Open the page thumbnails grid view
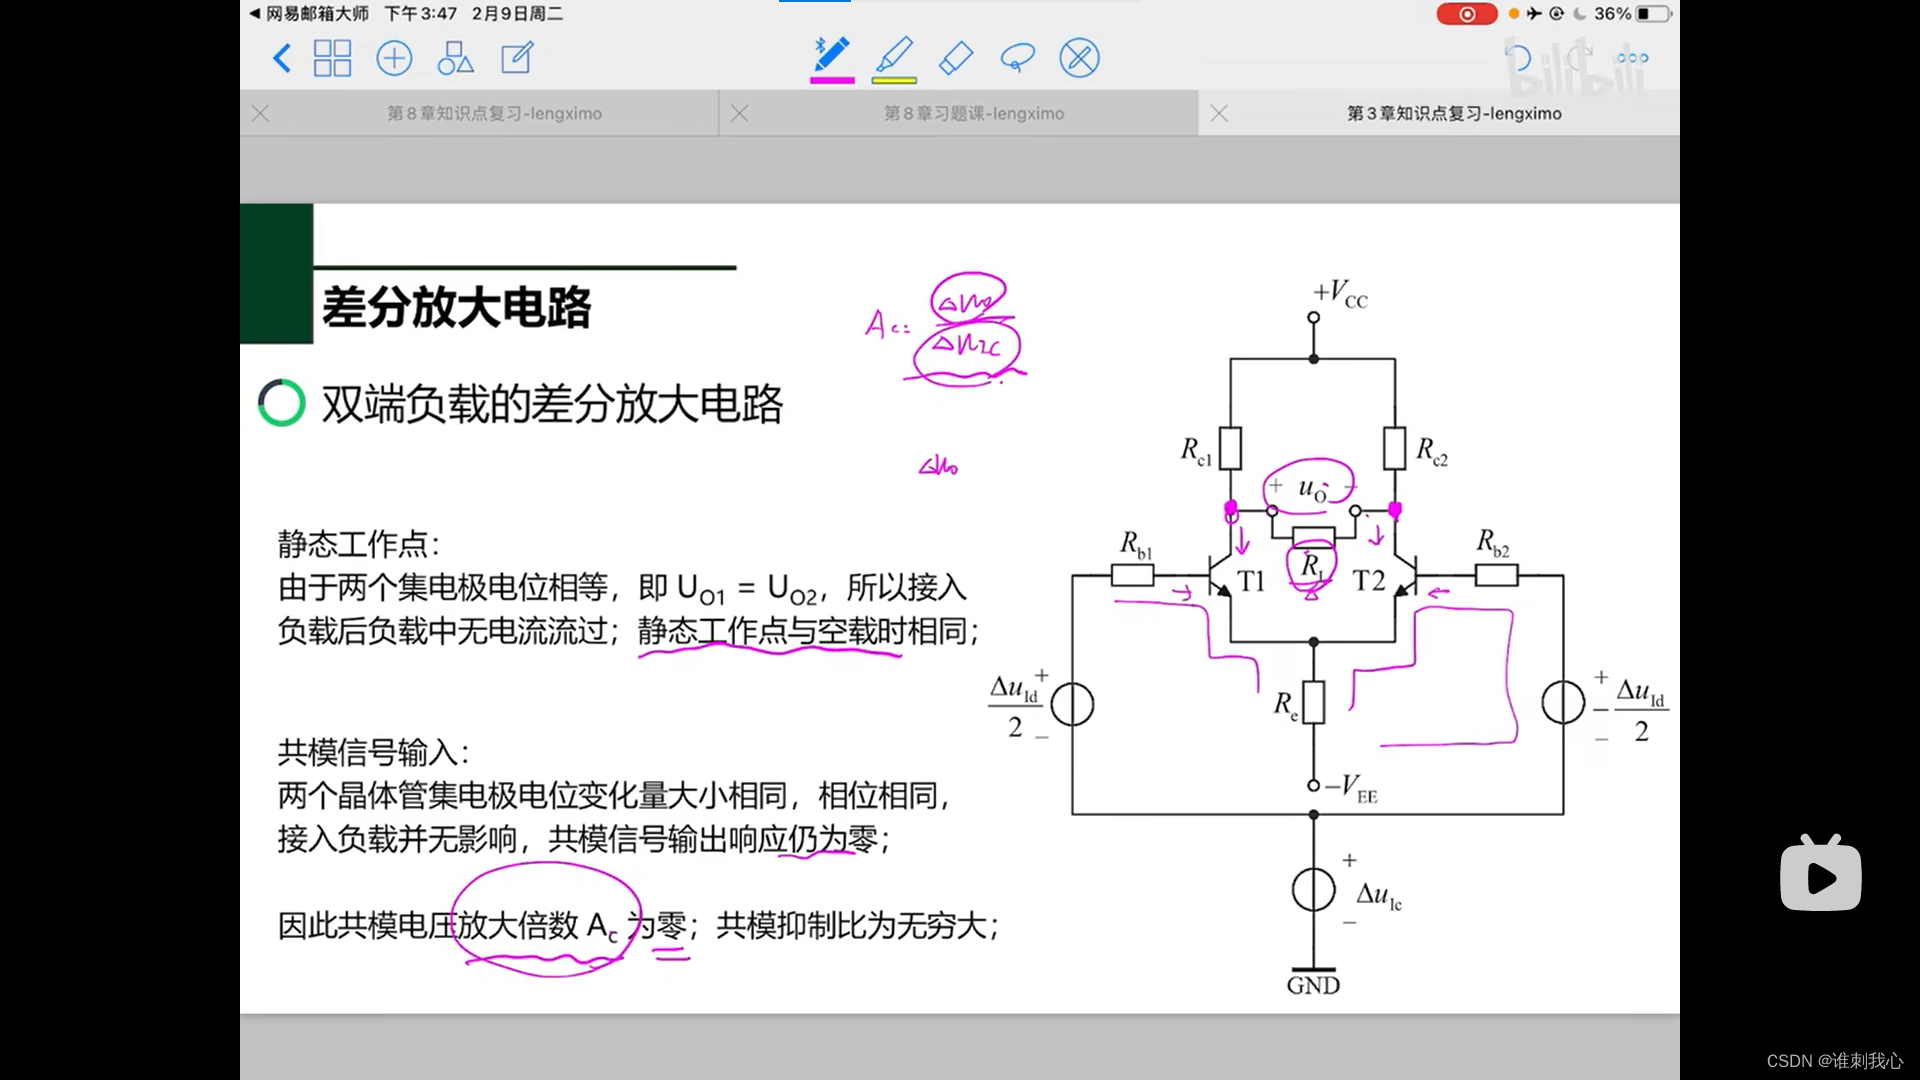The height and width of the screenshot is (1080, 1920). pyautogui.click(x=332, y=58)
